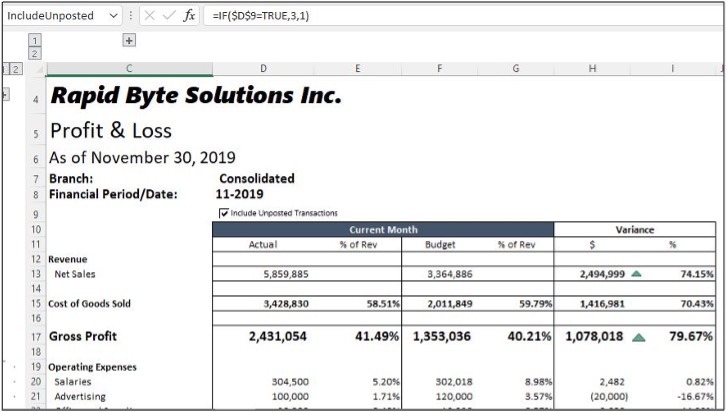Image resolution: width=726 pixels, height=412 pixels.
Task: Select Net Sales actual 5,859,885
Action: click(286, 274)
